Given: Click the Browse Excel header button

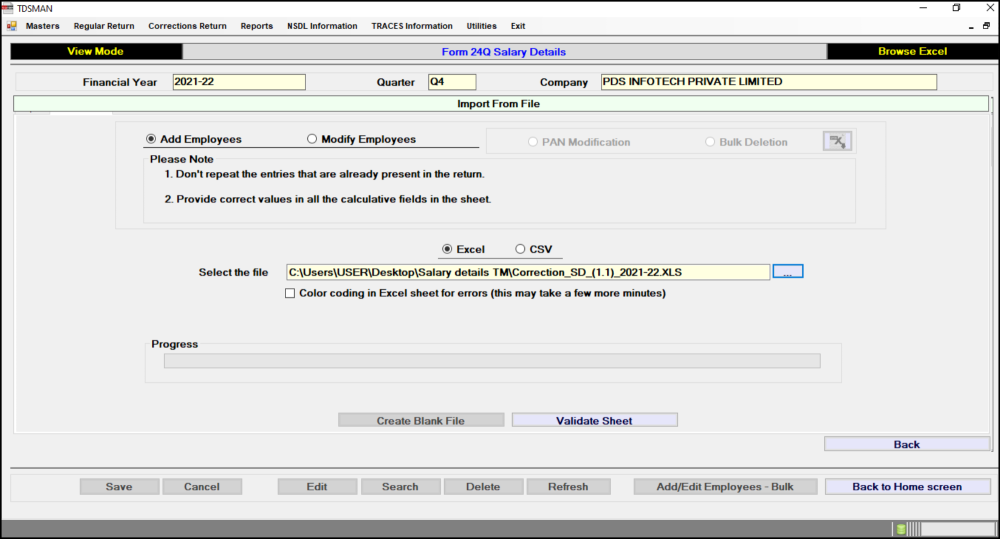Looking at the screenshot, I should coord(913,52).
